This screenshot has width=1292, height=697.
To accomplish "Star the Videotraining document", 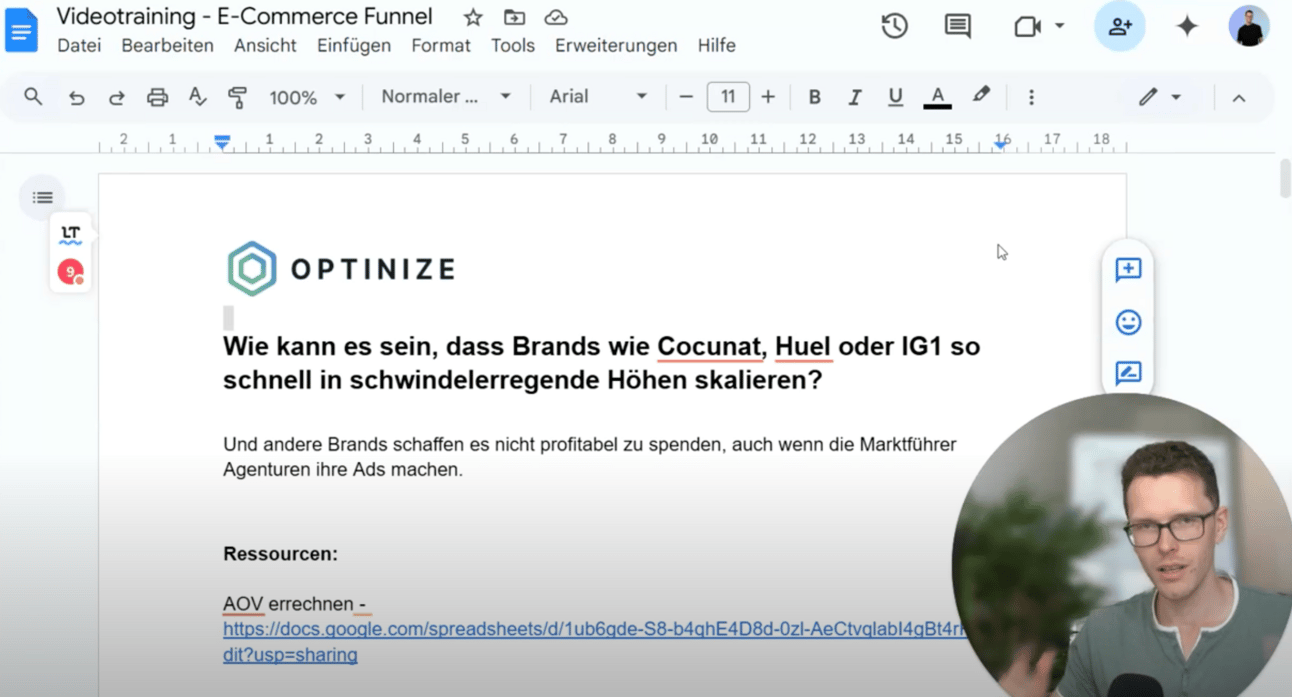I will click(473, 18).
